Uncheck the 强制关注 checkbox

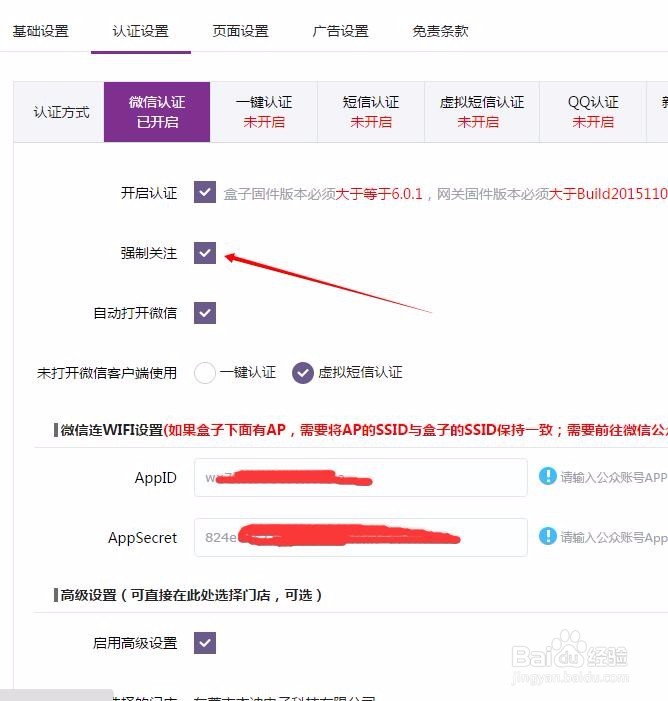click(x=205, y=253)
